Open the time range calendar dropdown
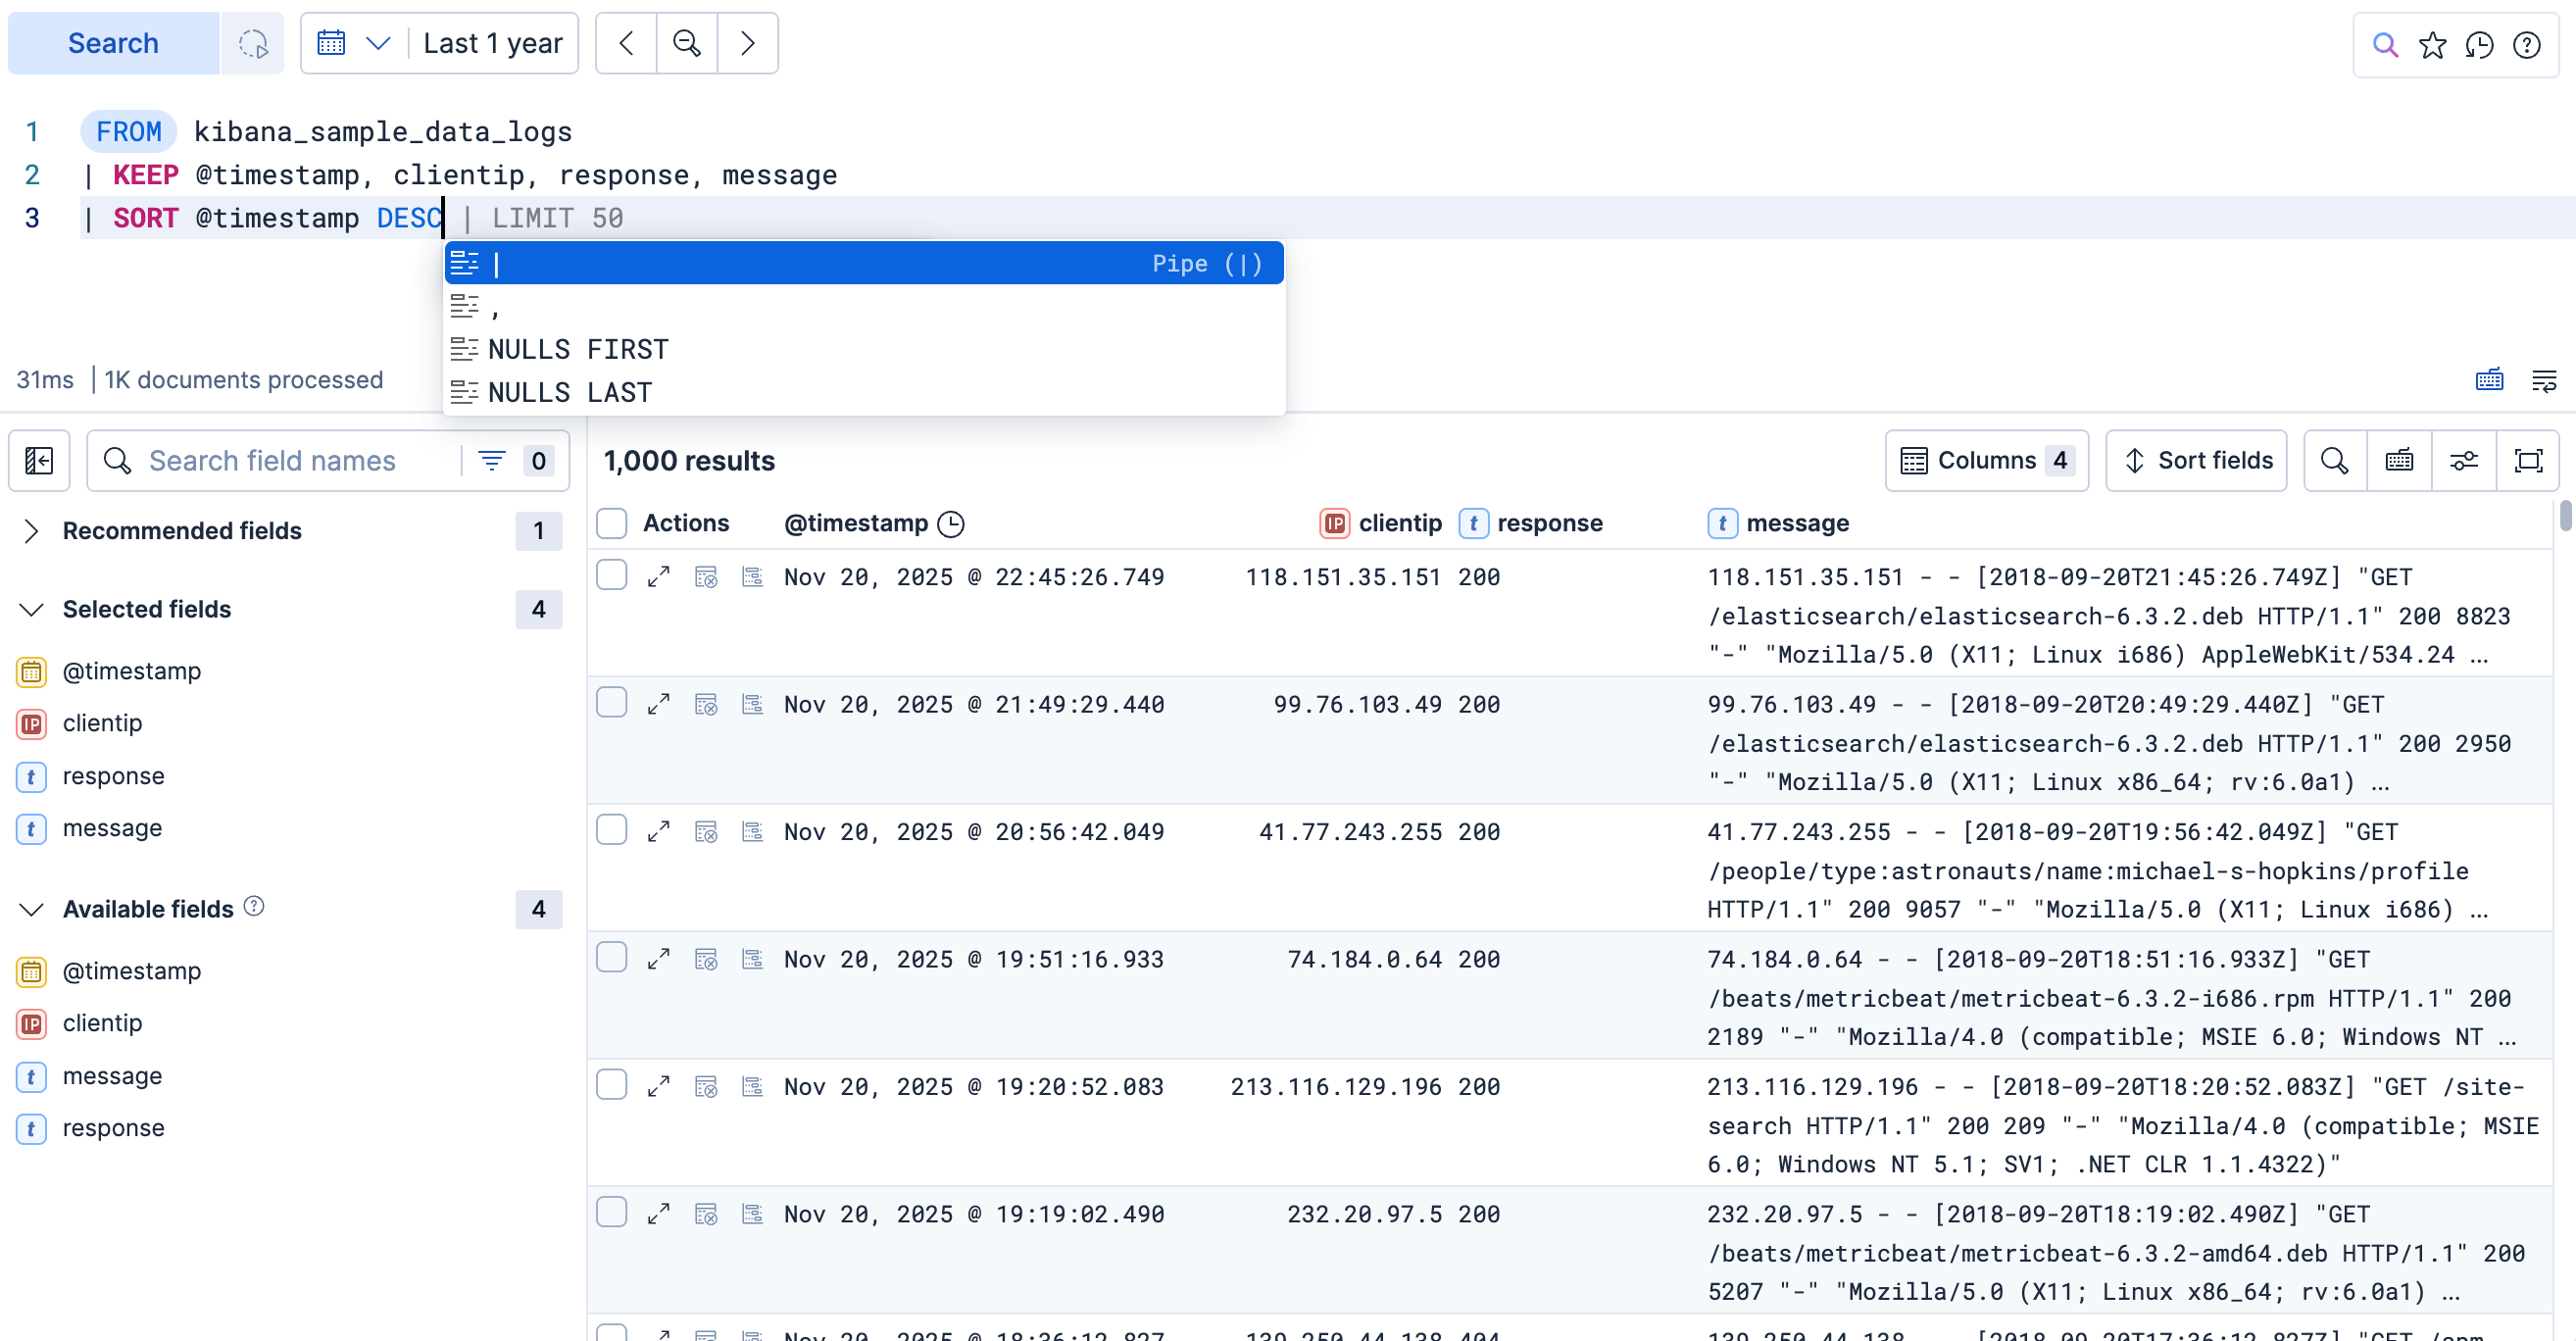 (352, 43)
